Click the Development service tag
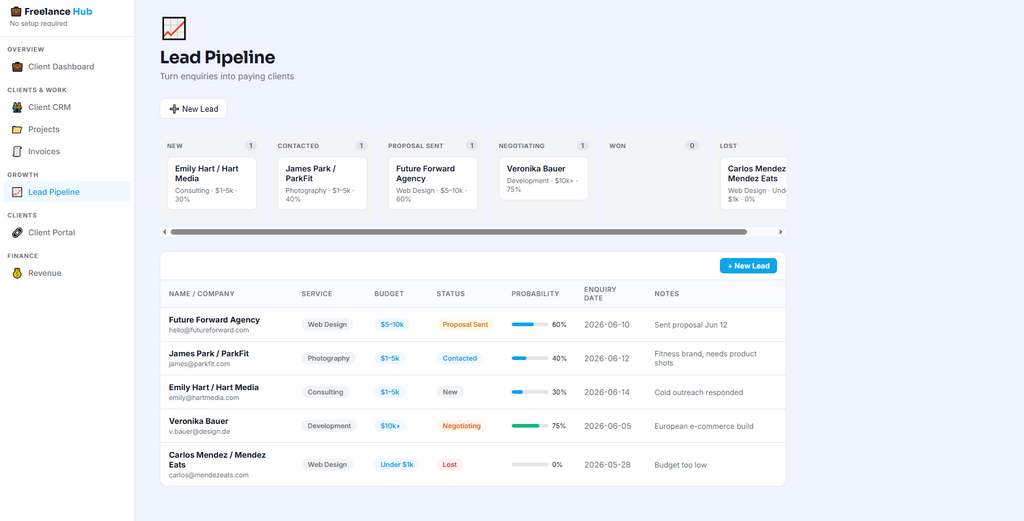Viewport: 1024px width, 521px height. coord(329,426)
